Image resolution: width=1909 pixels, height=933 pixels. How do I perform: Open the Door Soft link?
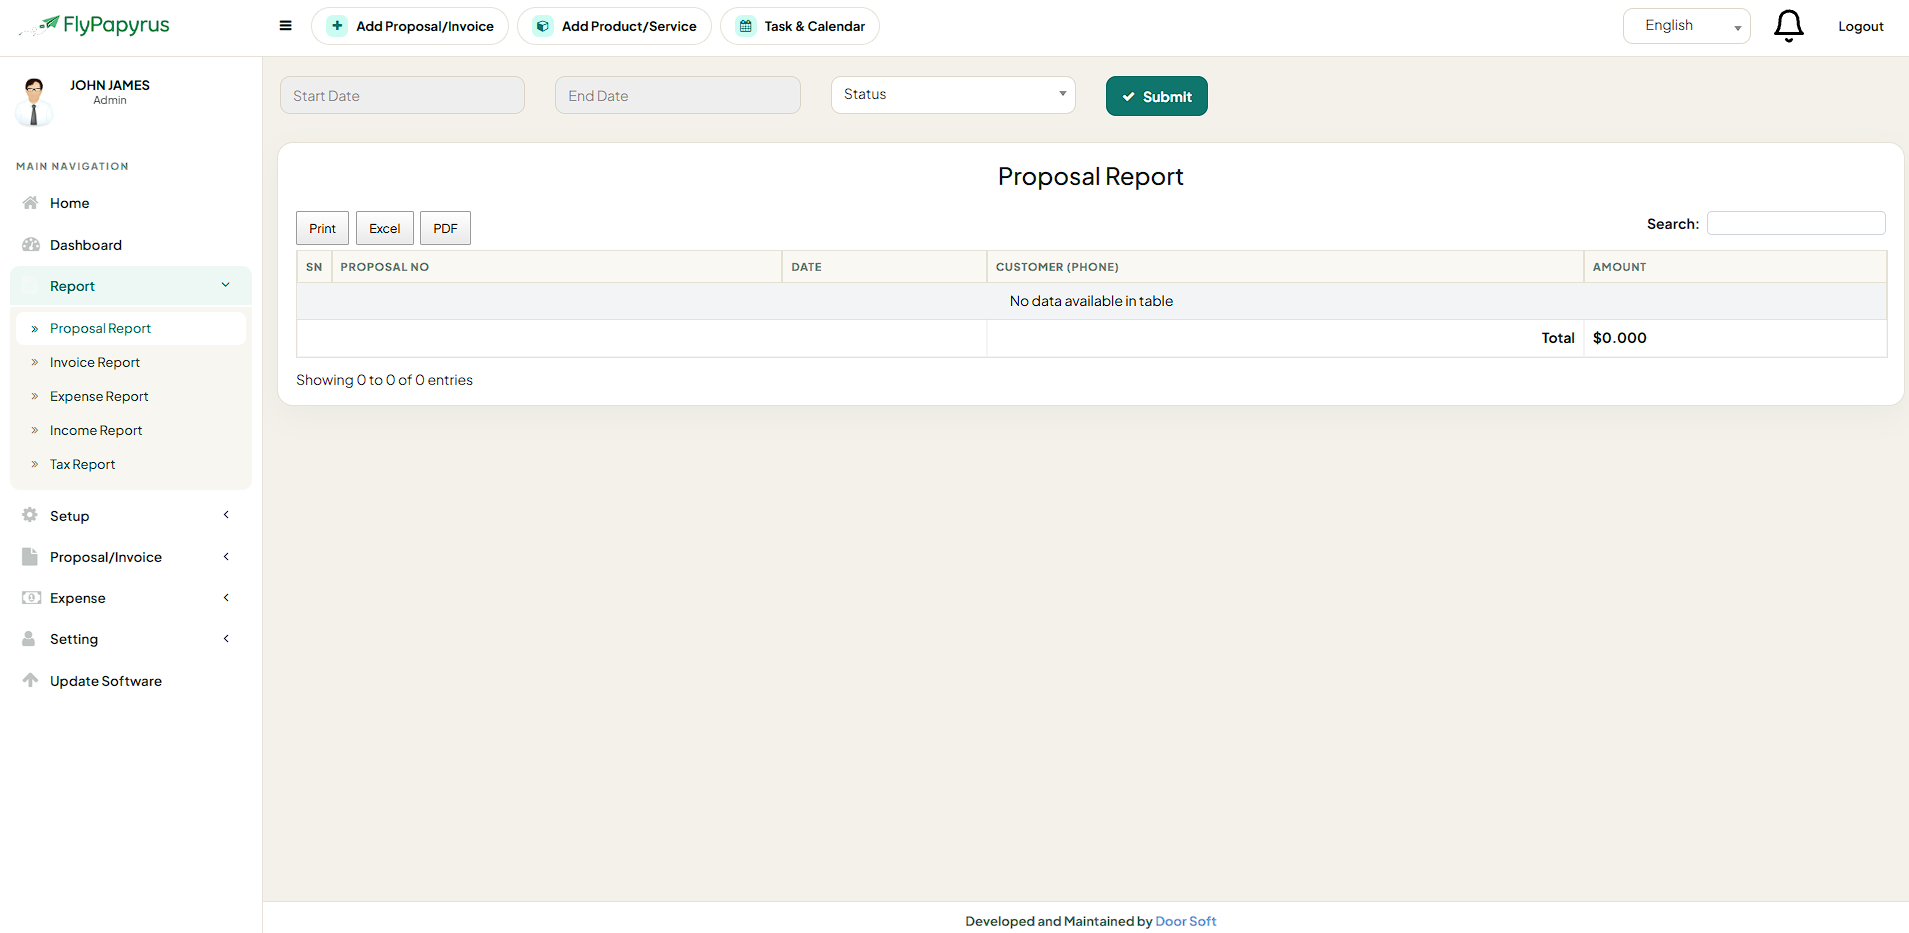click(x=1186, y=921)
